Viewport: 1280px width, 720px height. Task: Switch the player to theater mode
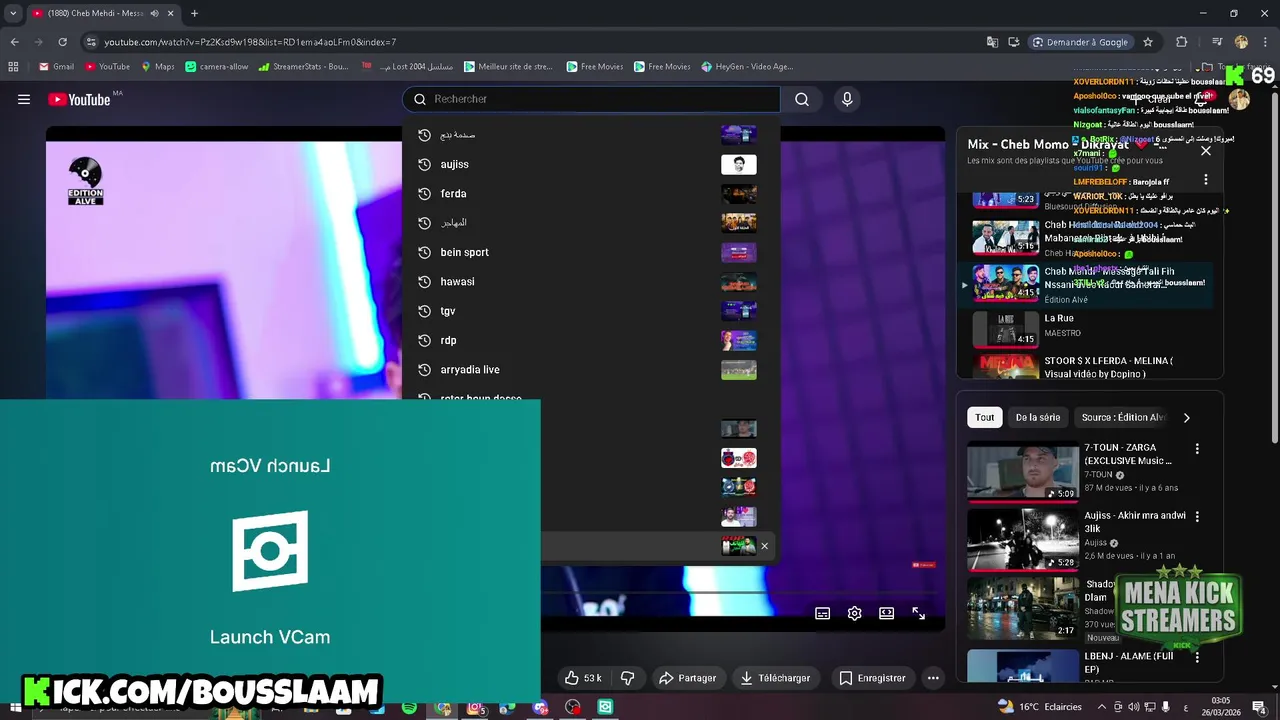pyautogui.click(x=886, y=614)
